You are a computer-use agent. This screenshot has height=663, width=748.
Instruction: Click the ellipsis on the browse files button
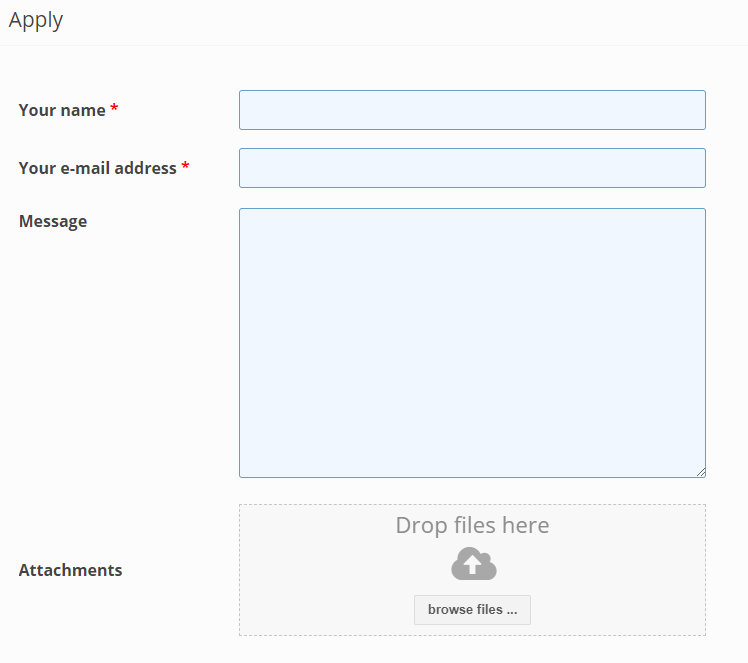pos(512,612)
